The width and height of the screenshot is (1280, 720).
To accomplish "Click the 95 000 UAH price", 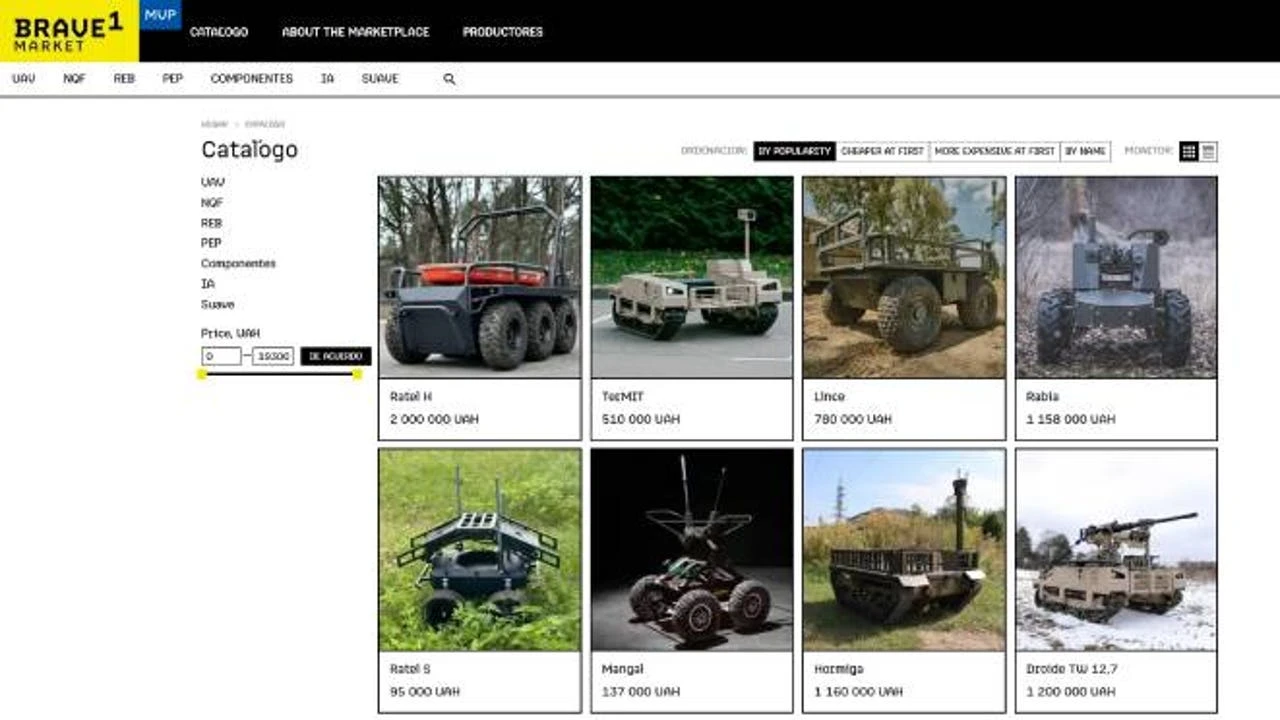I will click(x=425, y=692).
